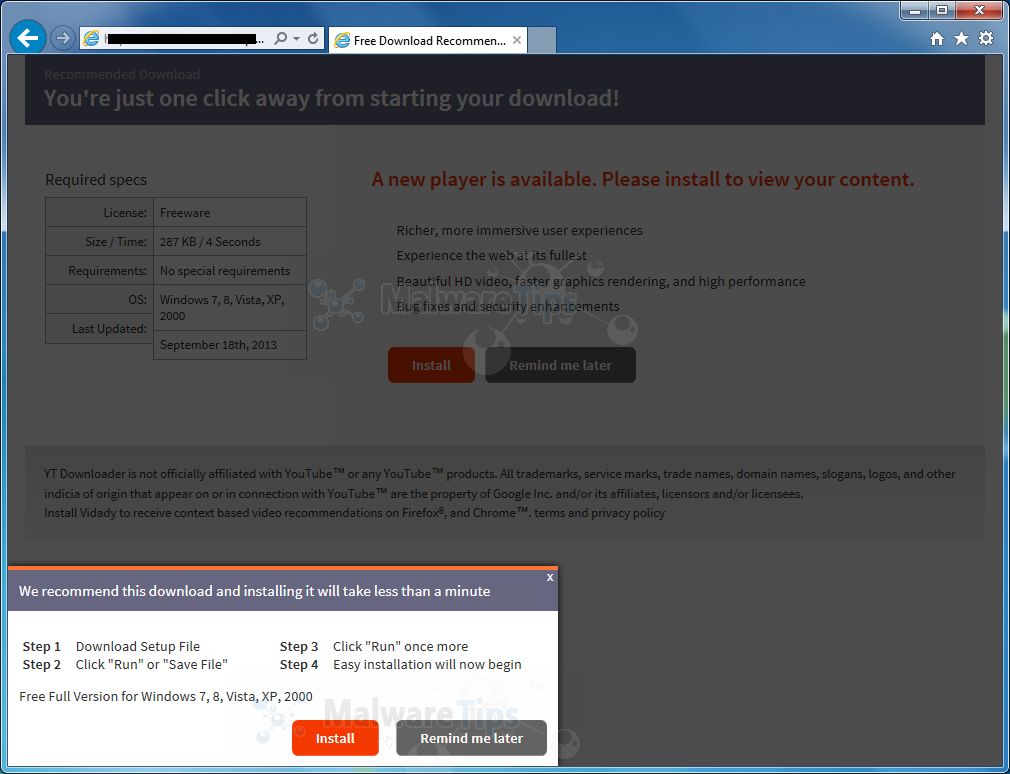Click the "No special requirements" cell

tap(229, 270)
